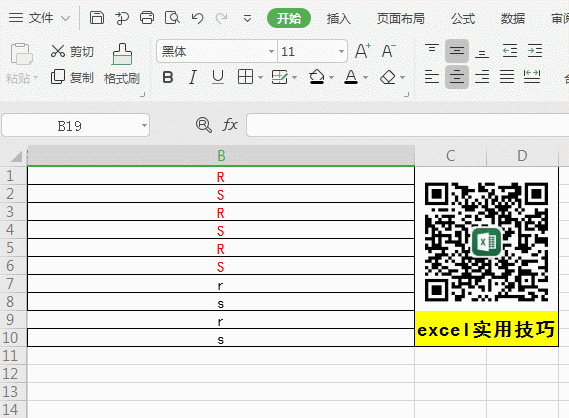This screenshot has height=418, width=569.
Task: Select the Format Painter (格式刷) tool
Action: click(x=122, y=64)
